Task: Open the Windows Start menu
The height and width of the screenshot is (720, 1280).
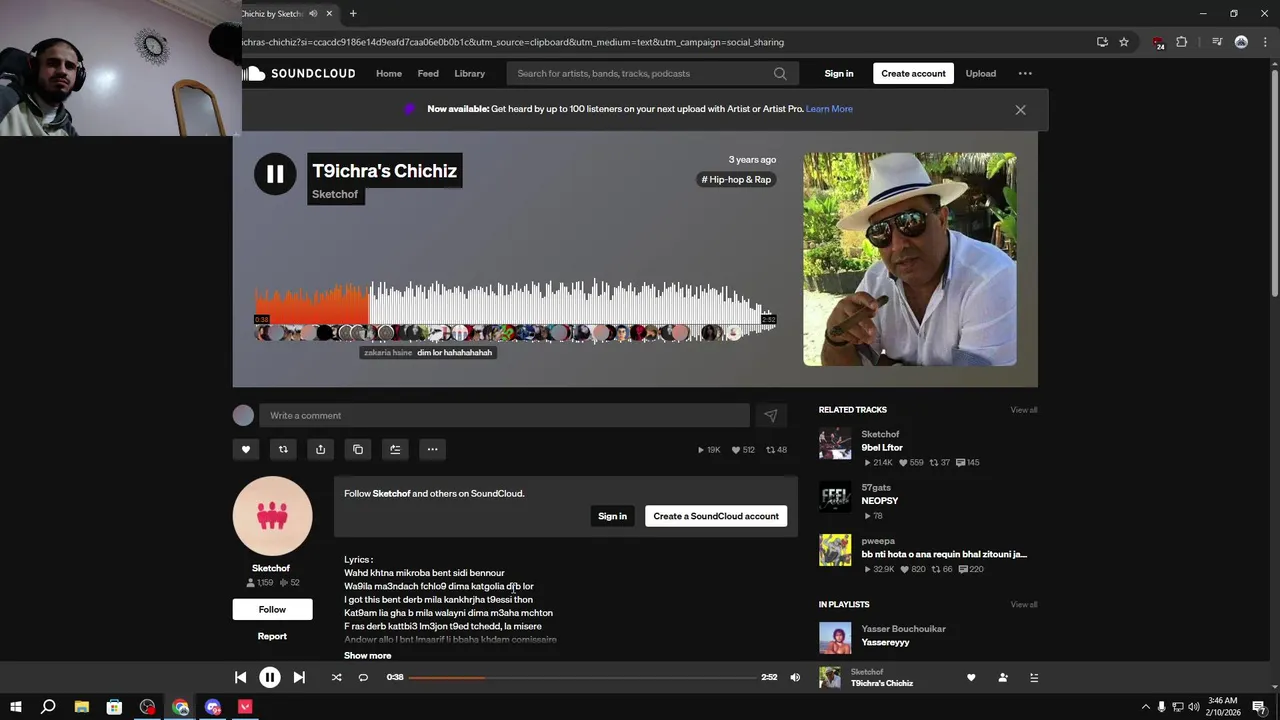Action: click(15, 707)
